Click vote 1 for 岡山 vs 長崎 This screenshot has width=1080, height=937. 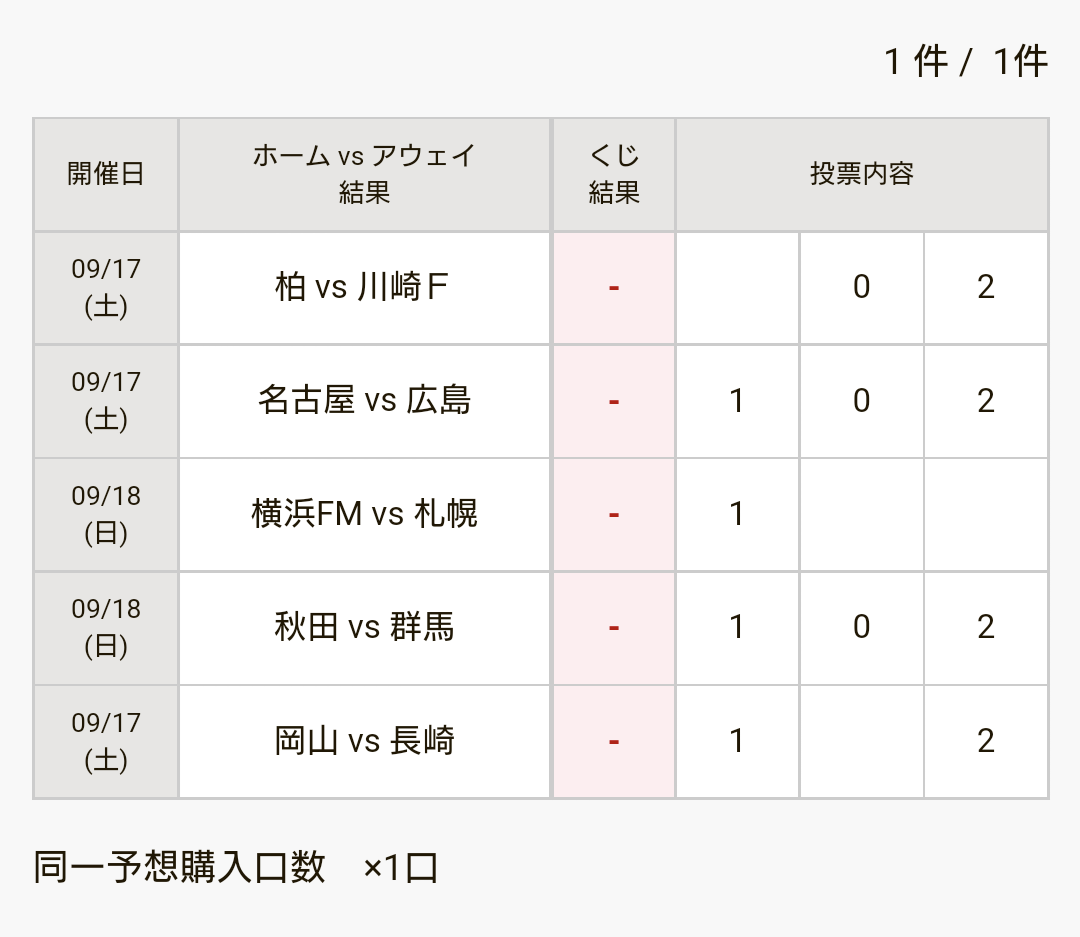pyautogui.click(x=737, y=742)
